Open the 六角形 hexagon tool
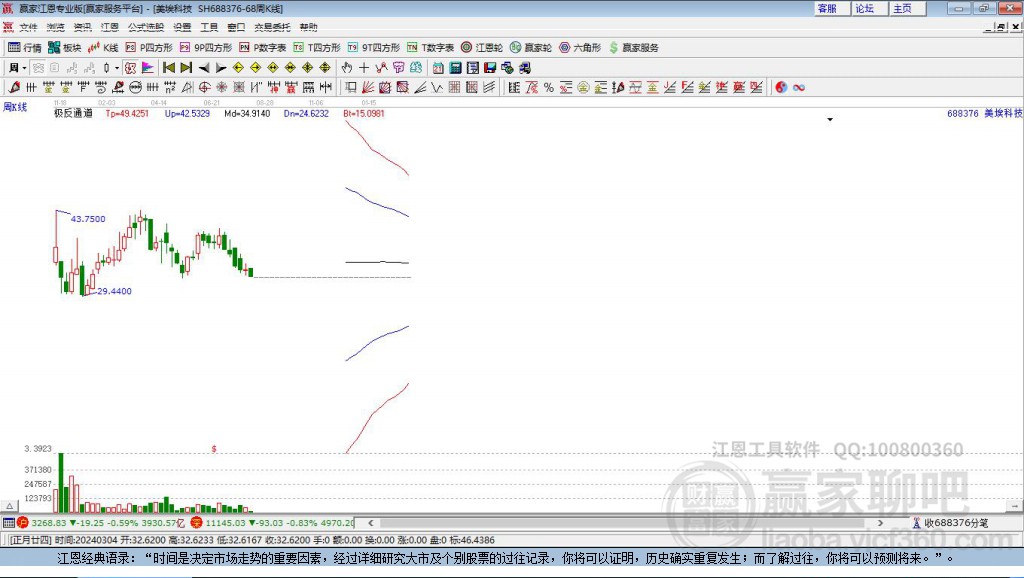1024x578 pixels. point(580,47)
